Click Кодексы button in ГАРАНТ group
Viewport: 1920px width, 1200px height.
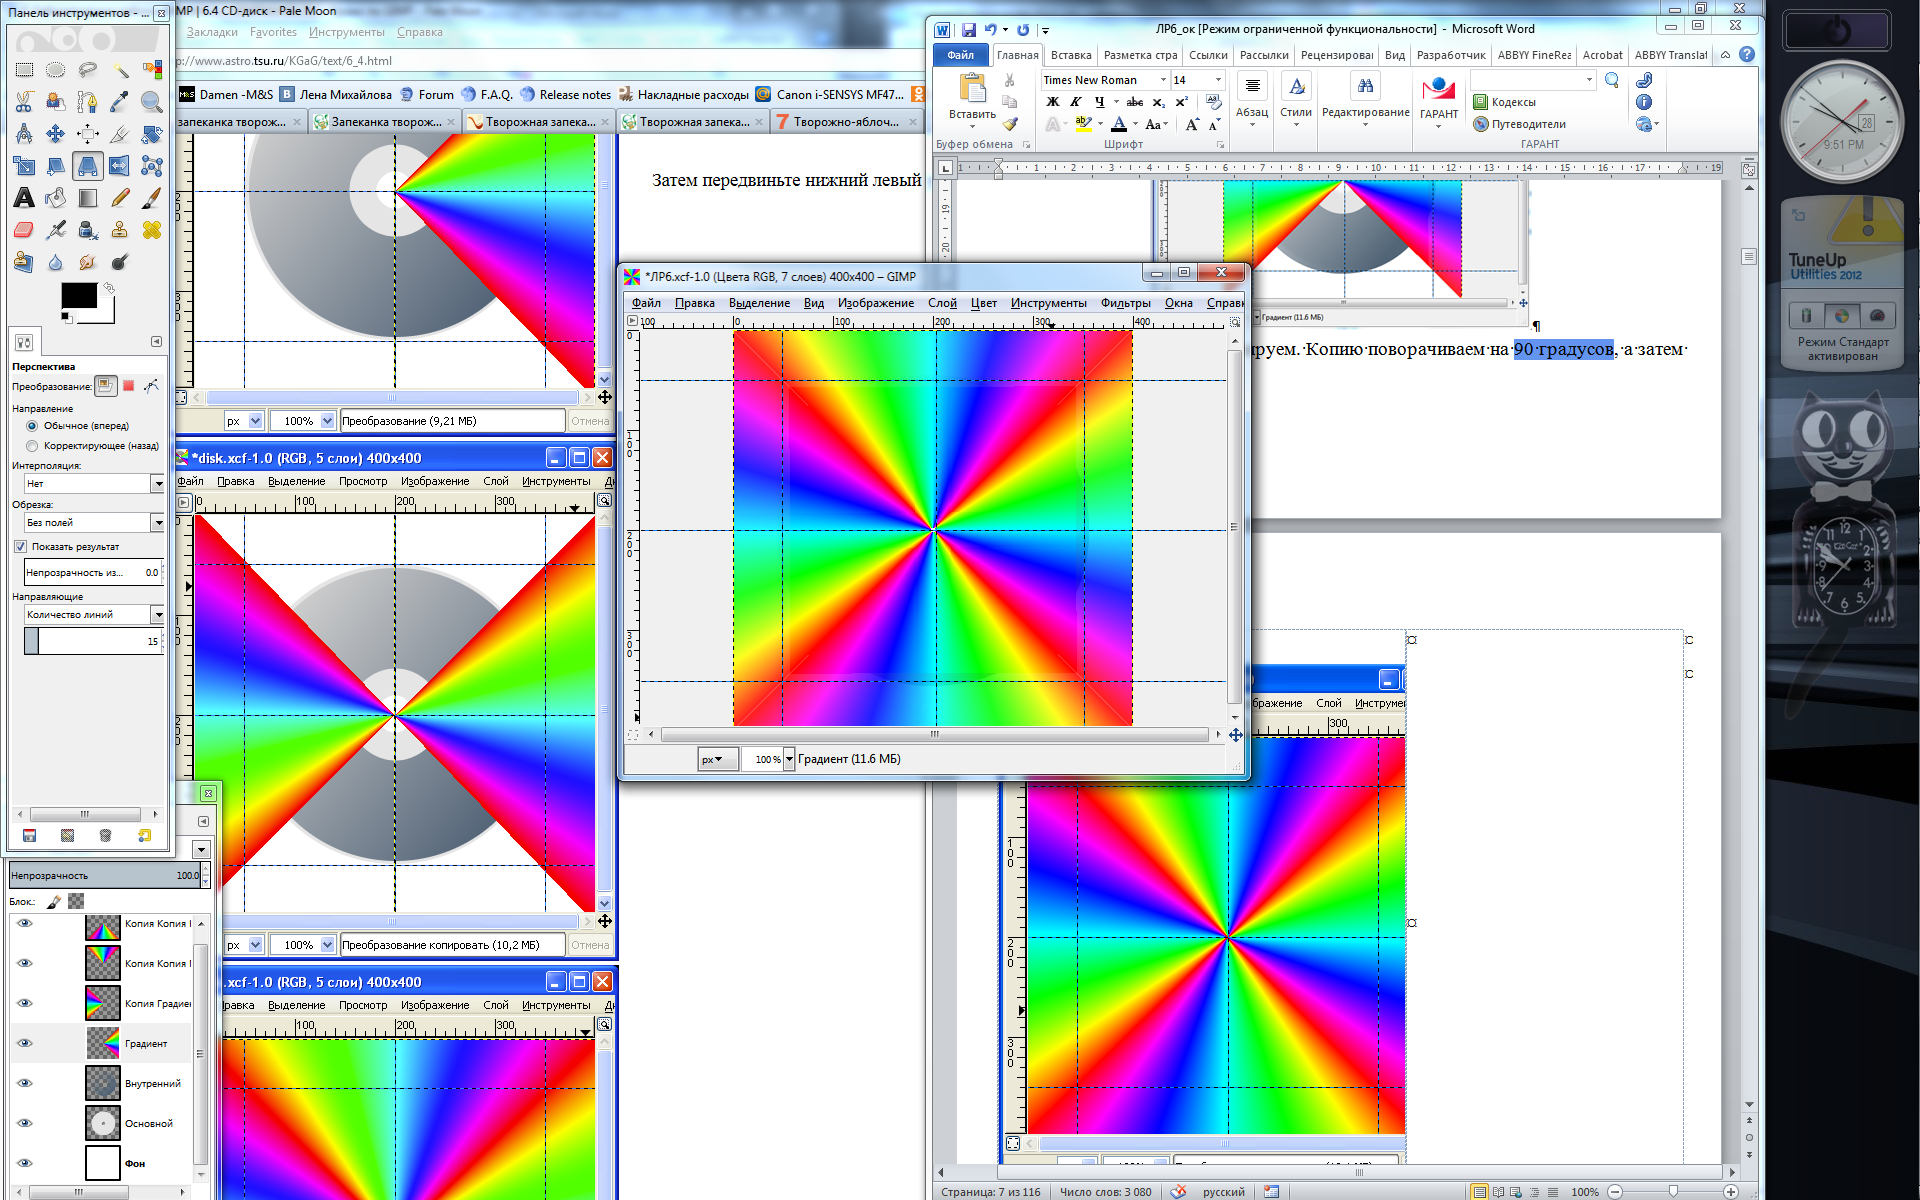[1505, 102]
